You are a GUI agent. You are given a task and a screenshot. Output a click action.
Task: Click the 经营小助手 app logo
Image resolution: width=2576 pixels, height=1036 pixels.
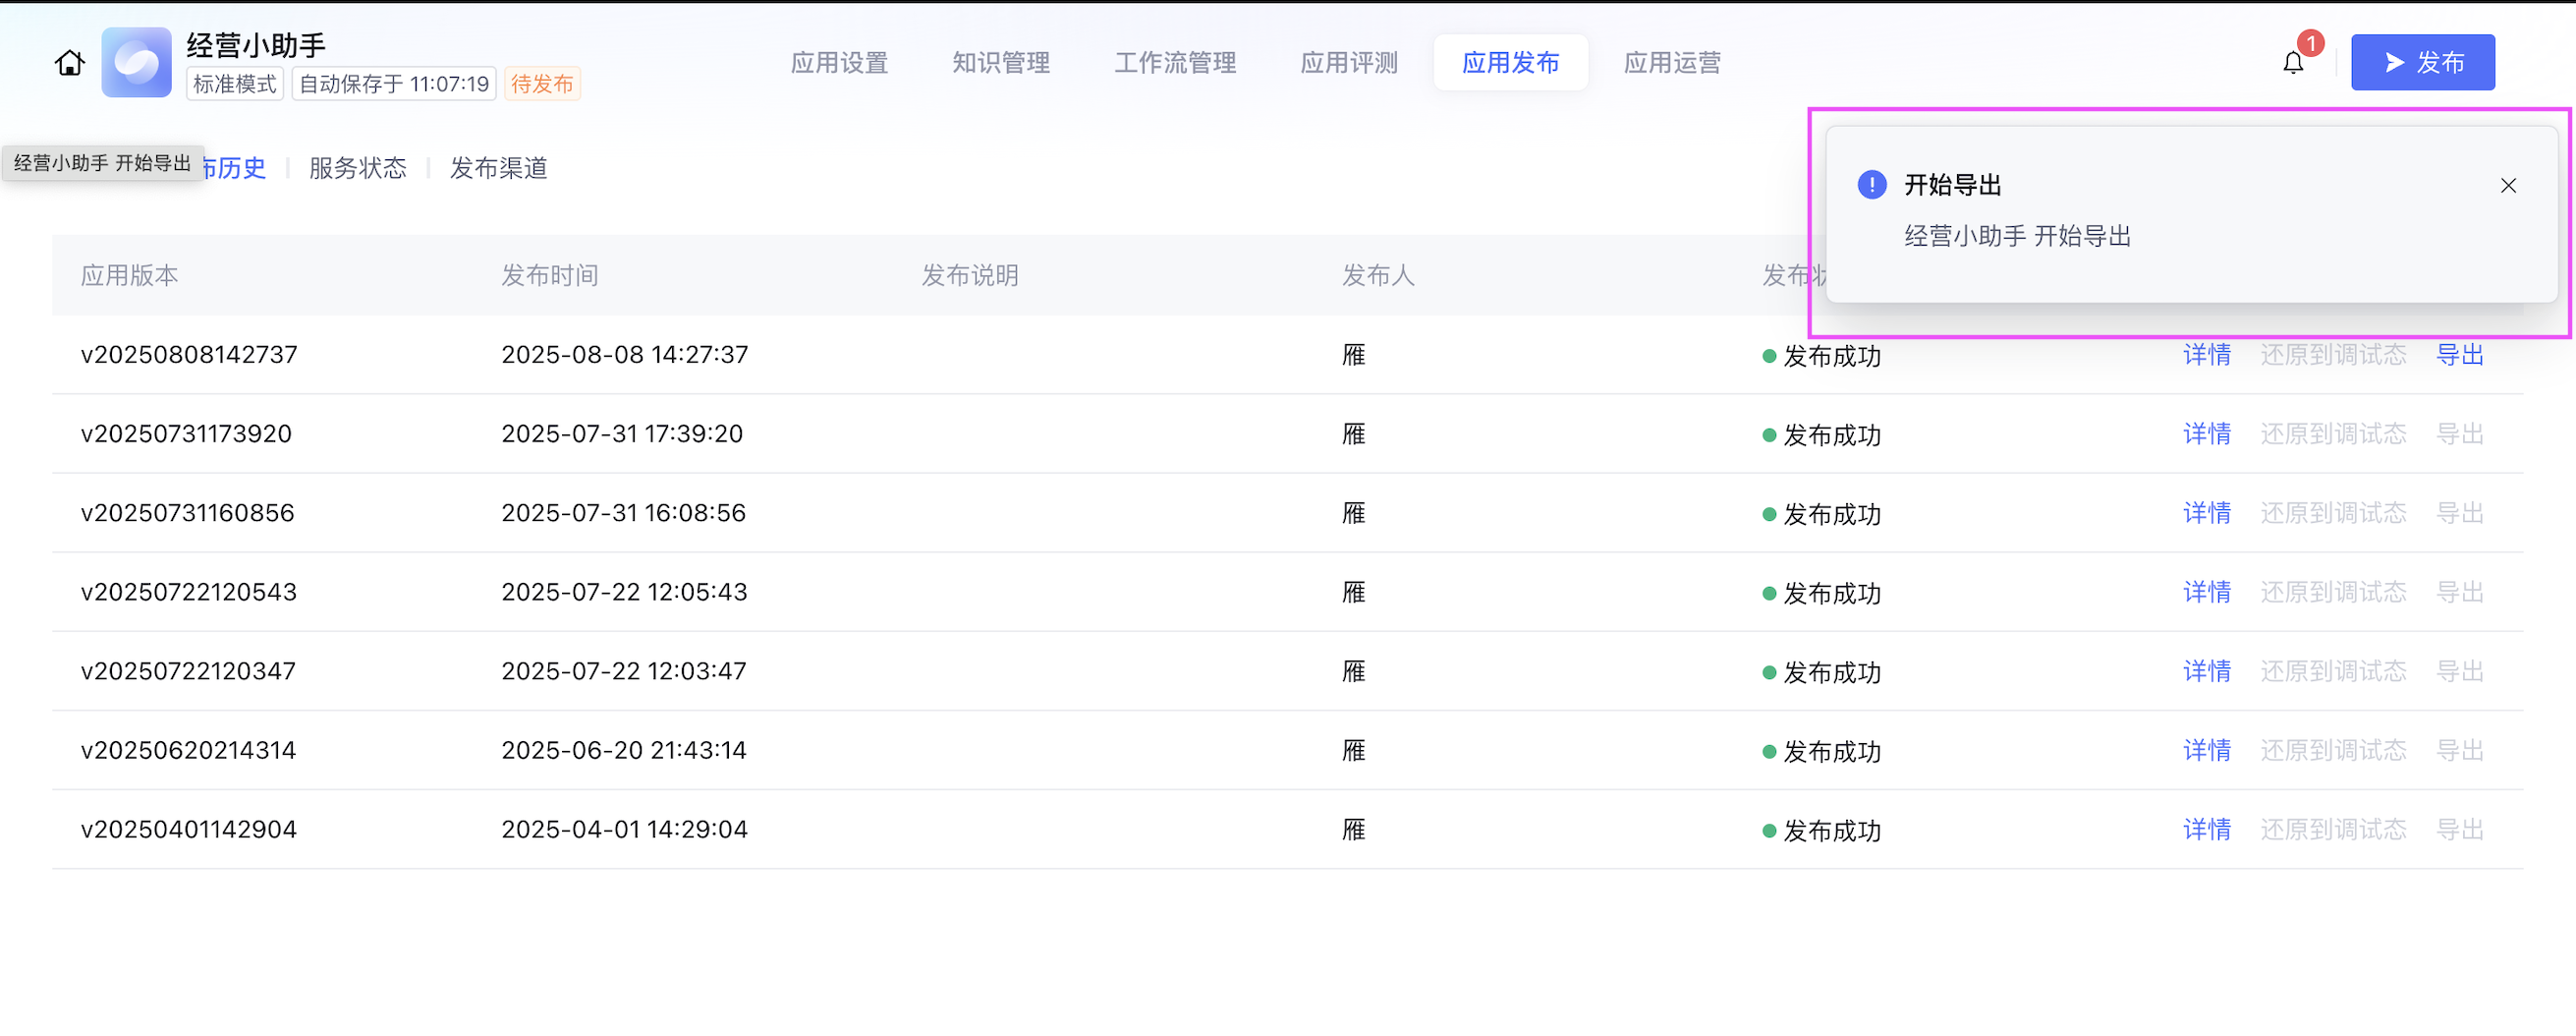[x=136, y=62]
